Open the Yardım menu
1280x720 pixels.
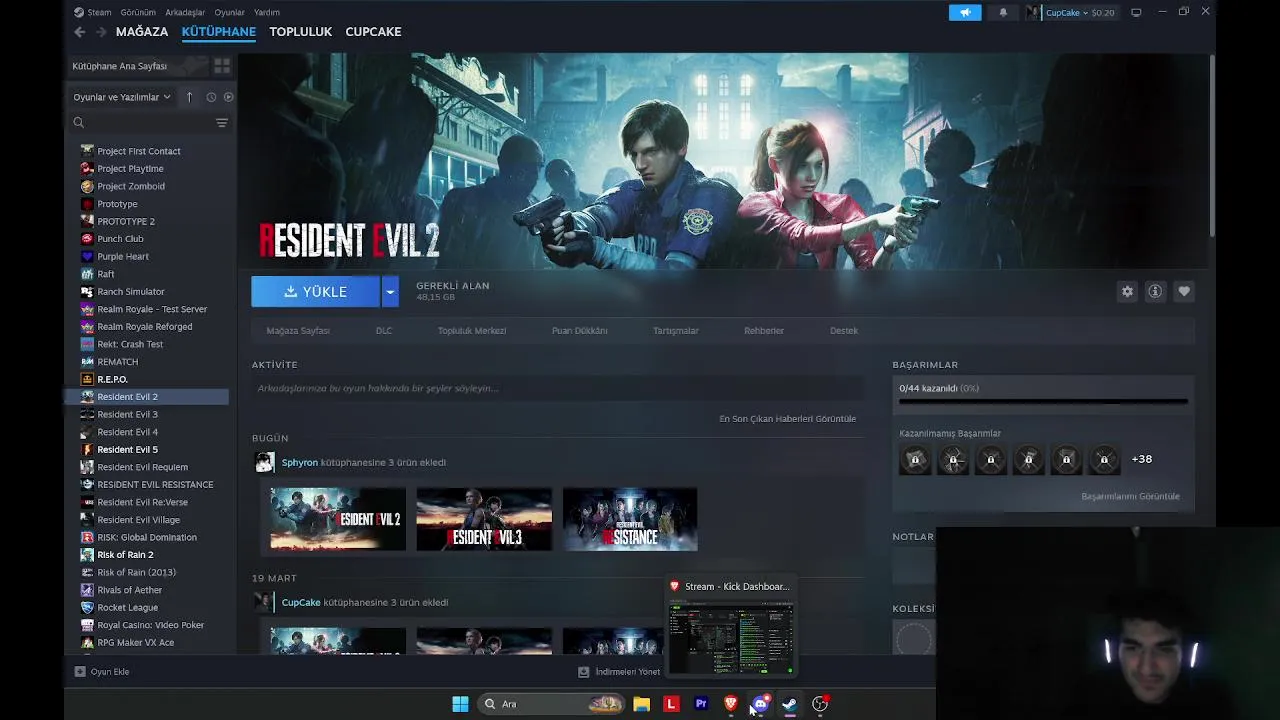click(x=267, y=12)
